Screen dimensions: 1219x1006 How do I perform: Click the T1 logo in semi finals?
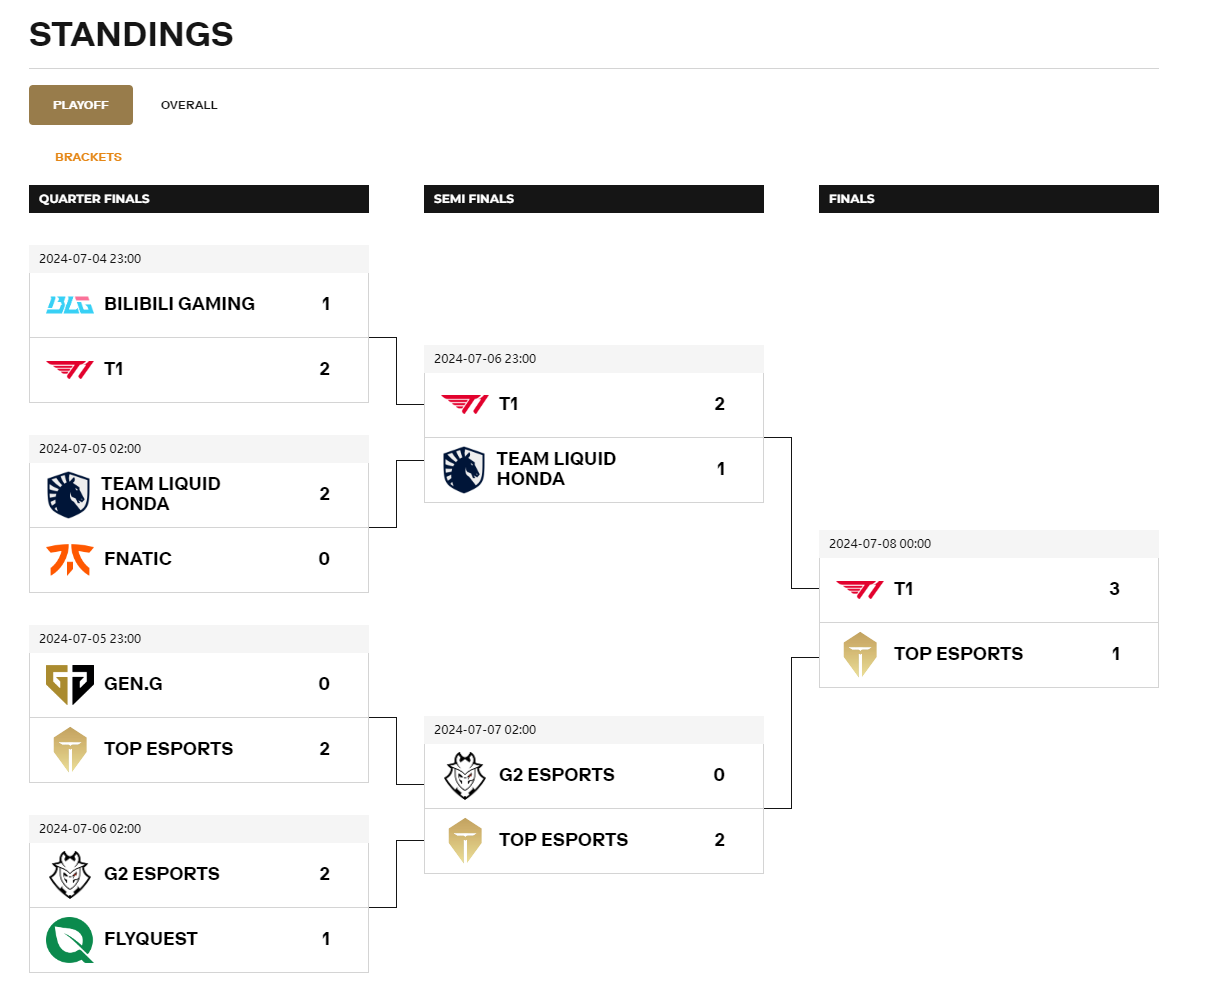(465, 404)
